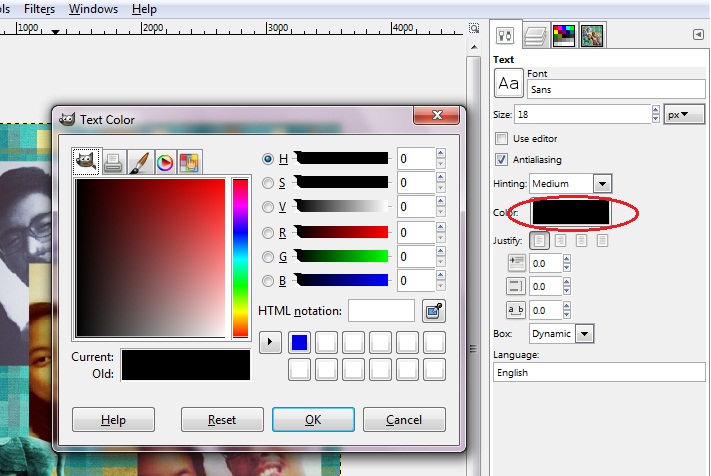This screenshot has width=711, height=476.
Task: Select filled justify text alignment
Action: tap(602, 240)
